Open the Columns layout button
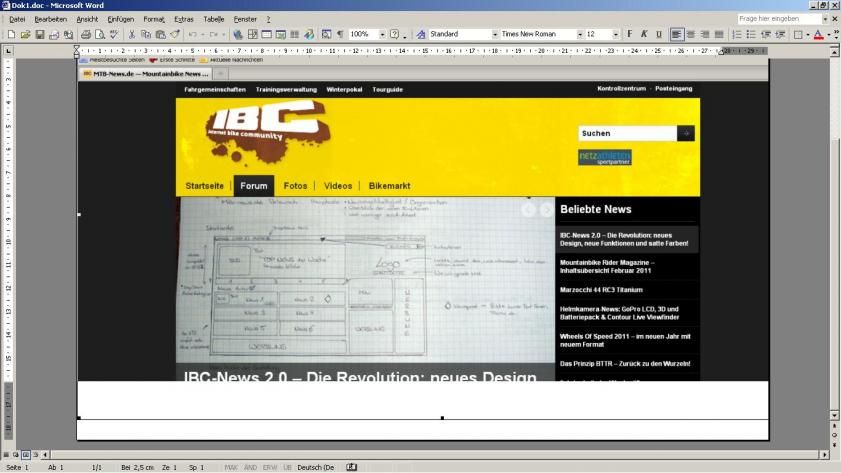 [x=294, y=34]
